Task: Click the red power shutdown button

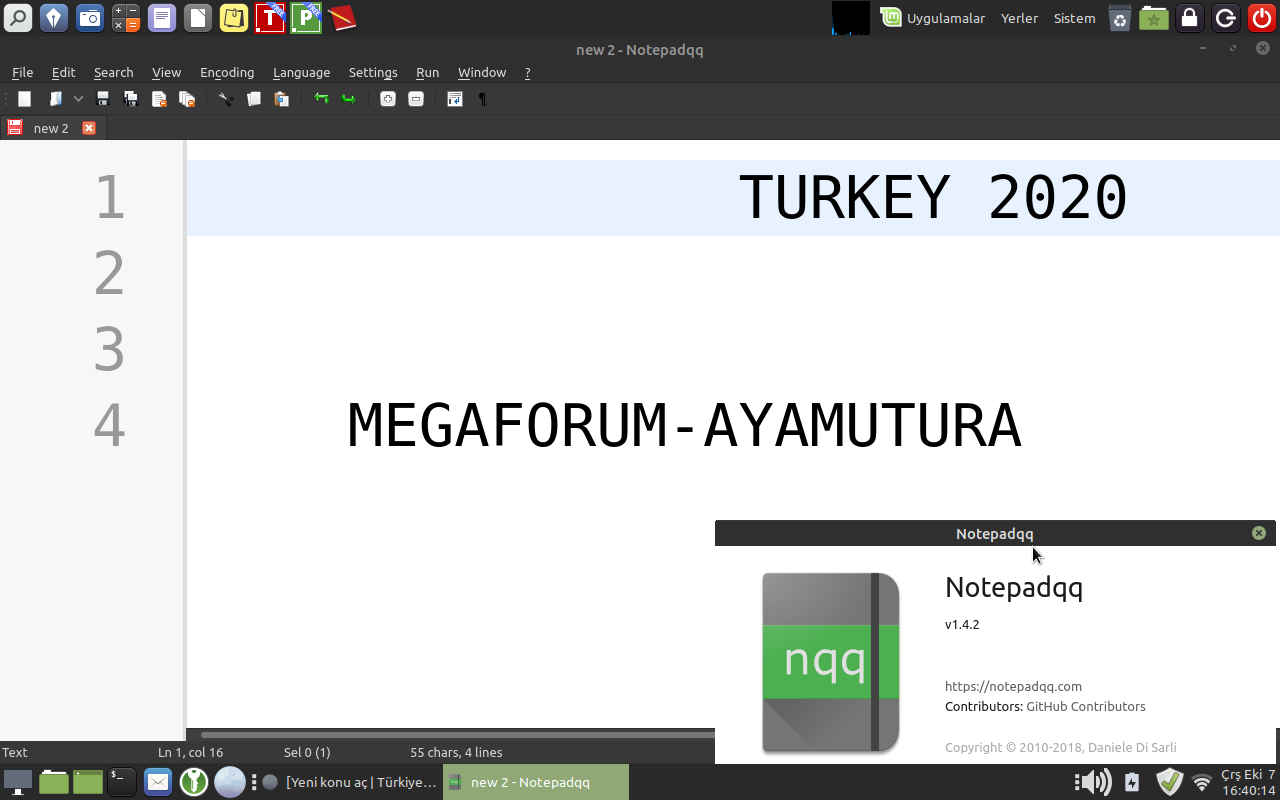Action: pos(1262,18)
